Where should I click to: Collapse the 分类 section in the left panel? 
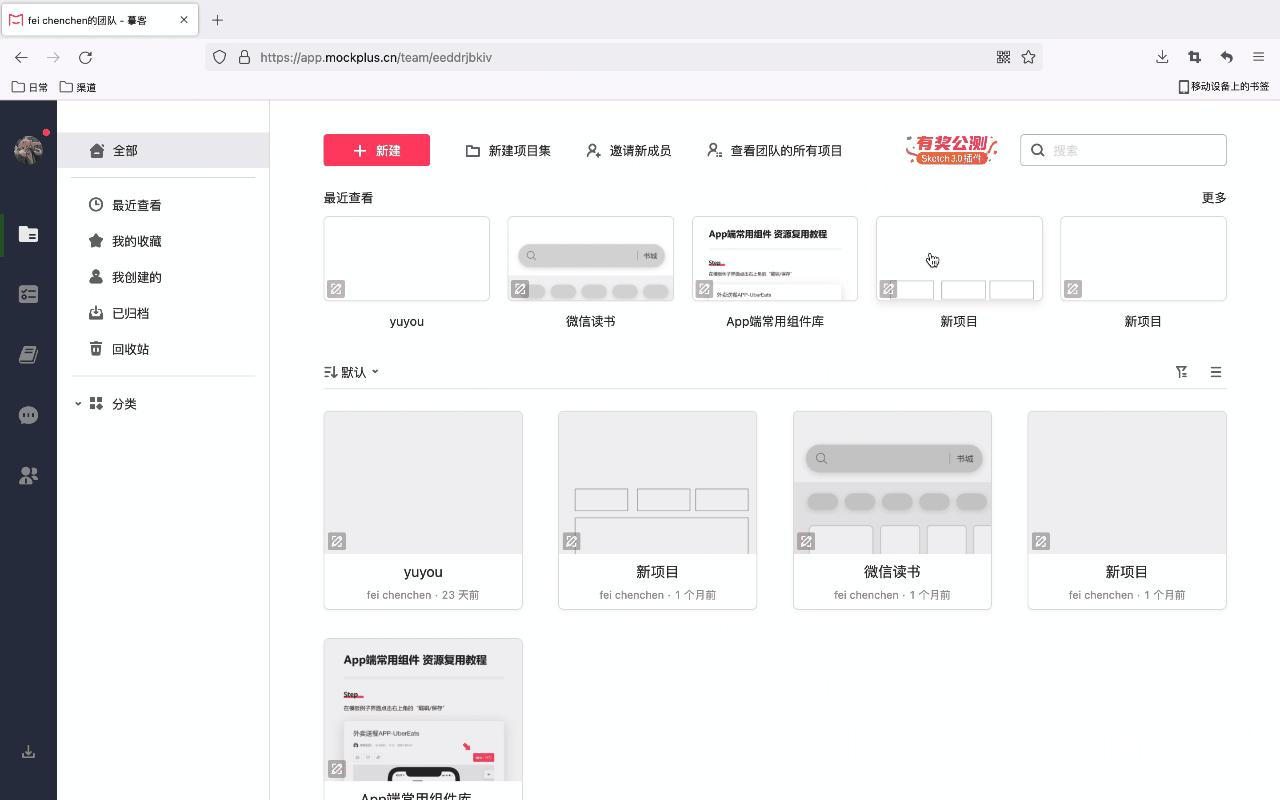(78, 403)
